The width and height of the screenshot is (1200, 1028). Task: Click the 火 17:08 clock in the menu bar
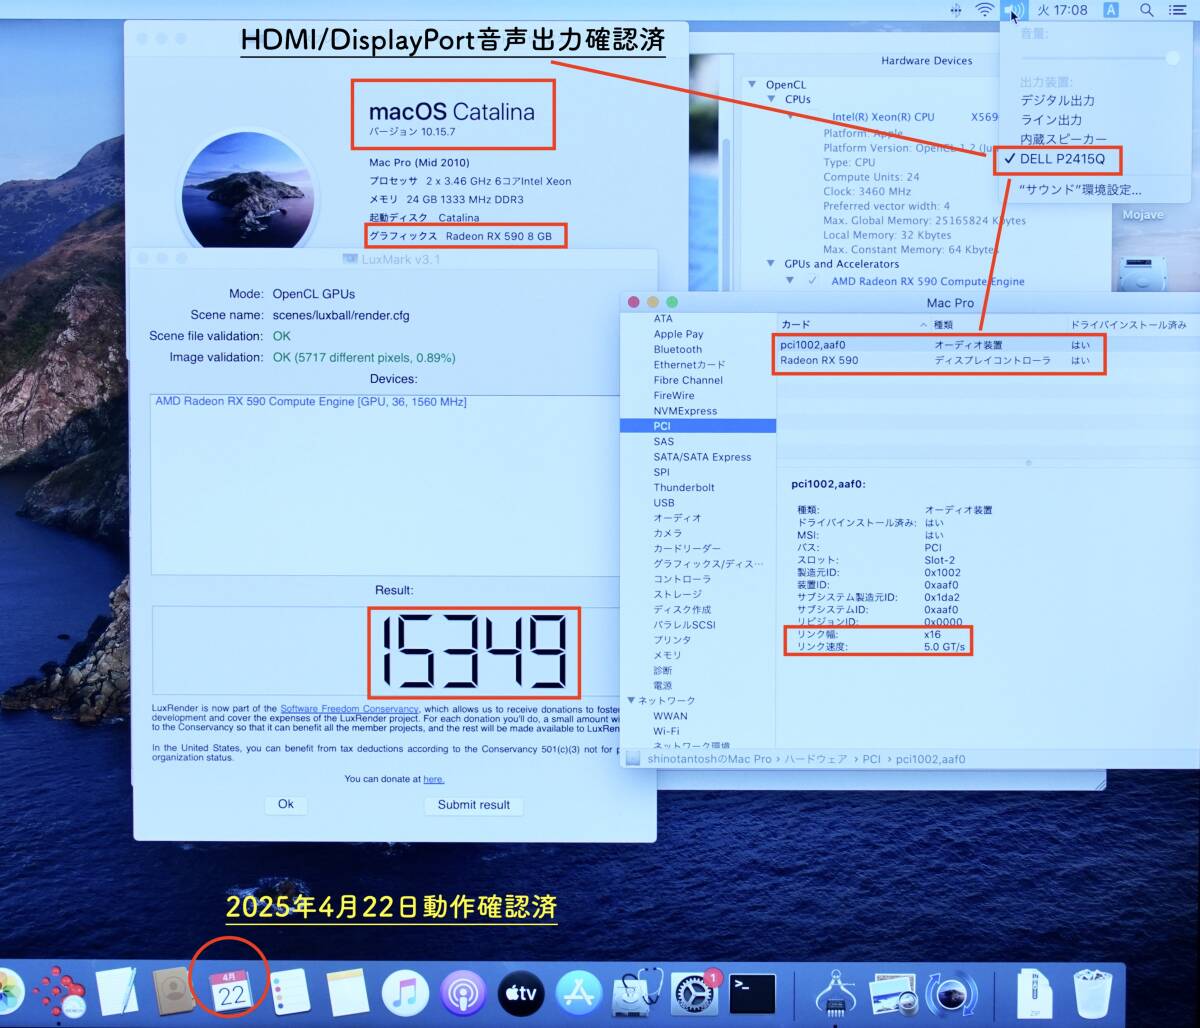1062,10
